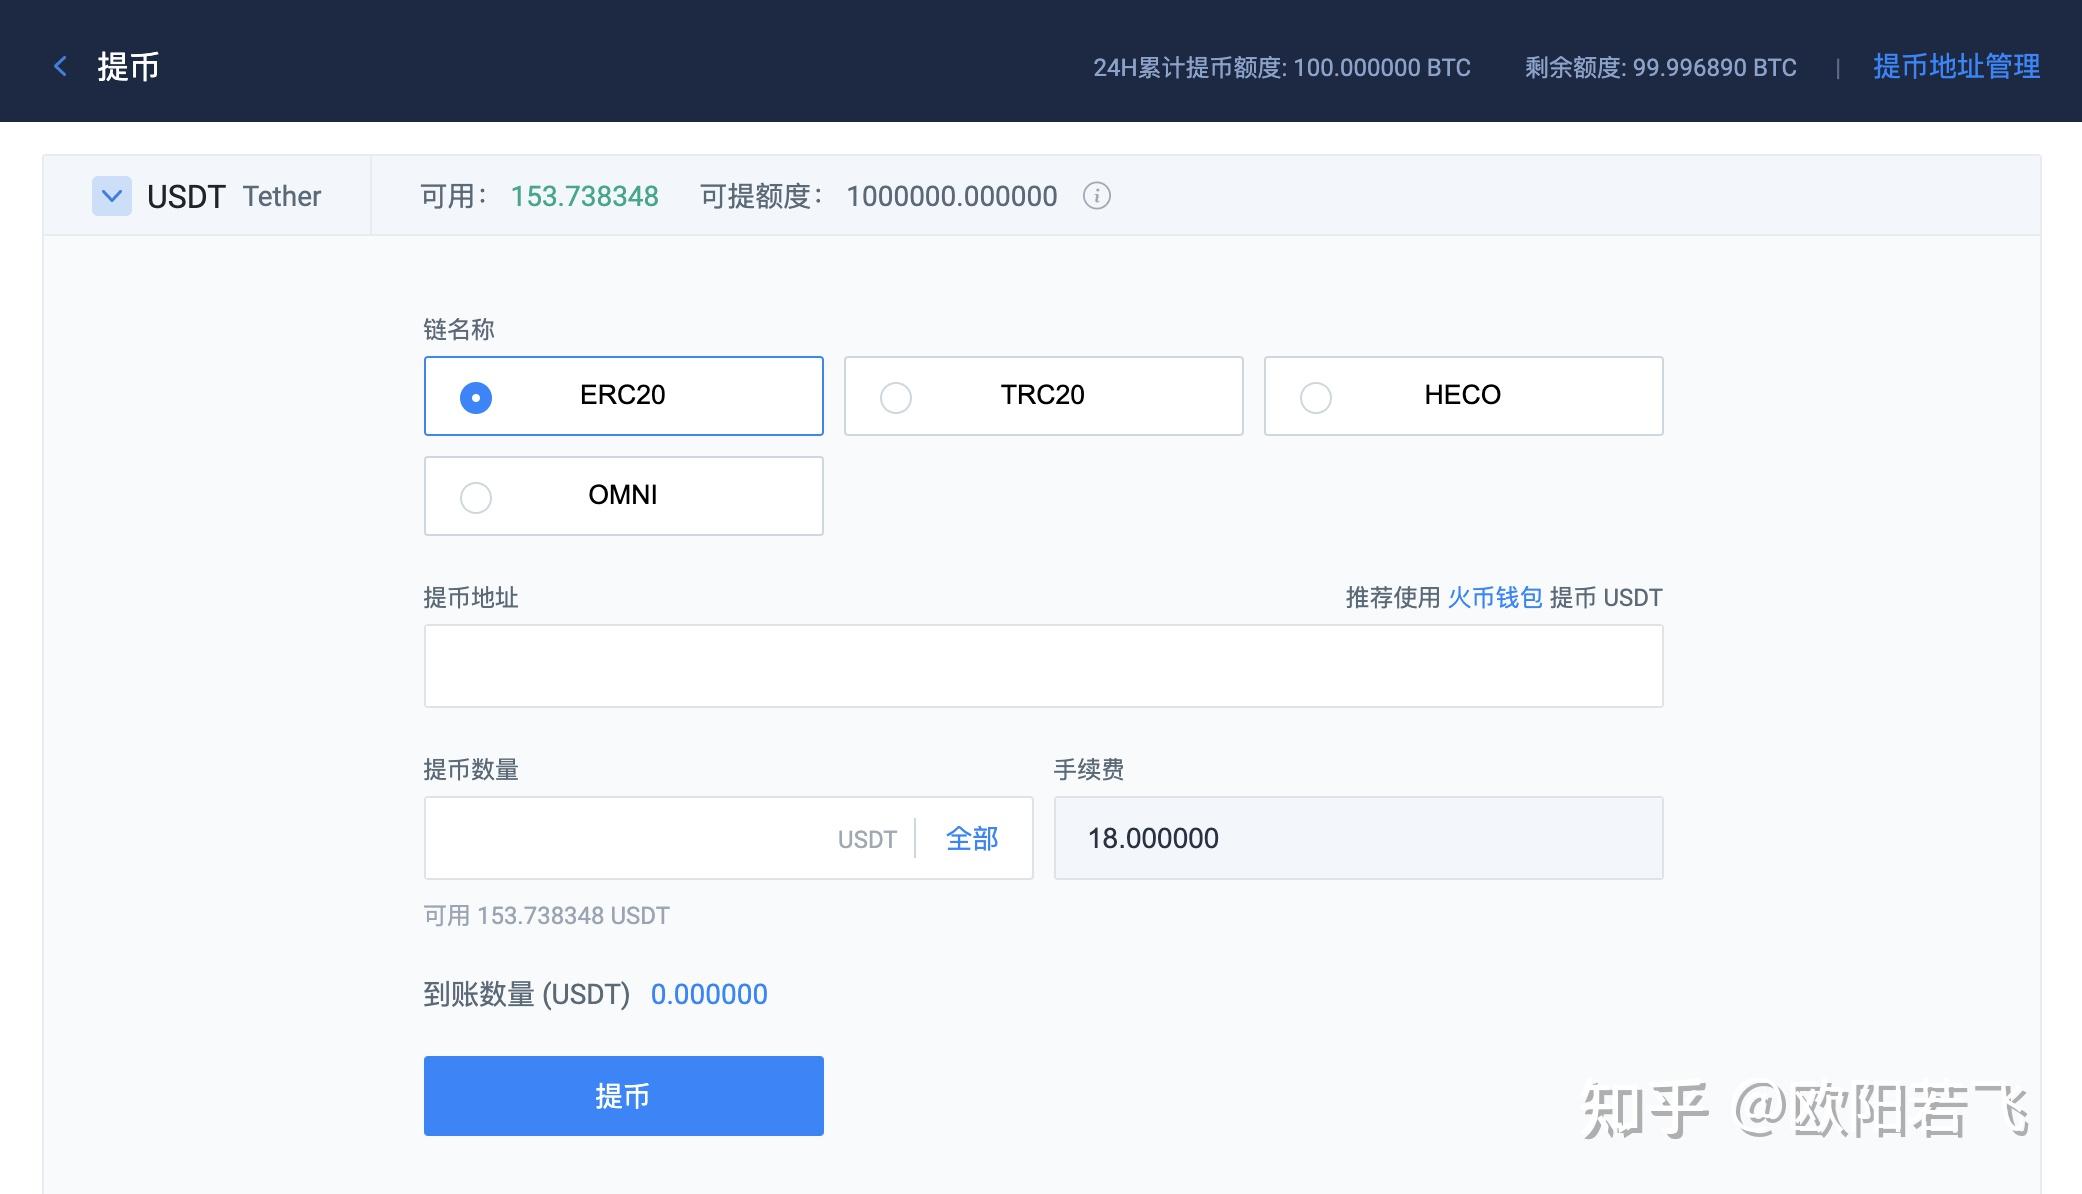2082x1194 pixels.
Task: Open the info icon beside 可提额度
Action: 1097,196
